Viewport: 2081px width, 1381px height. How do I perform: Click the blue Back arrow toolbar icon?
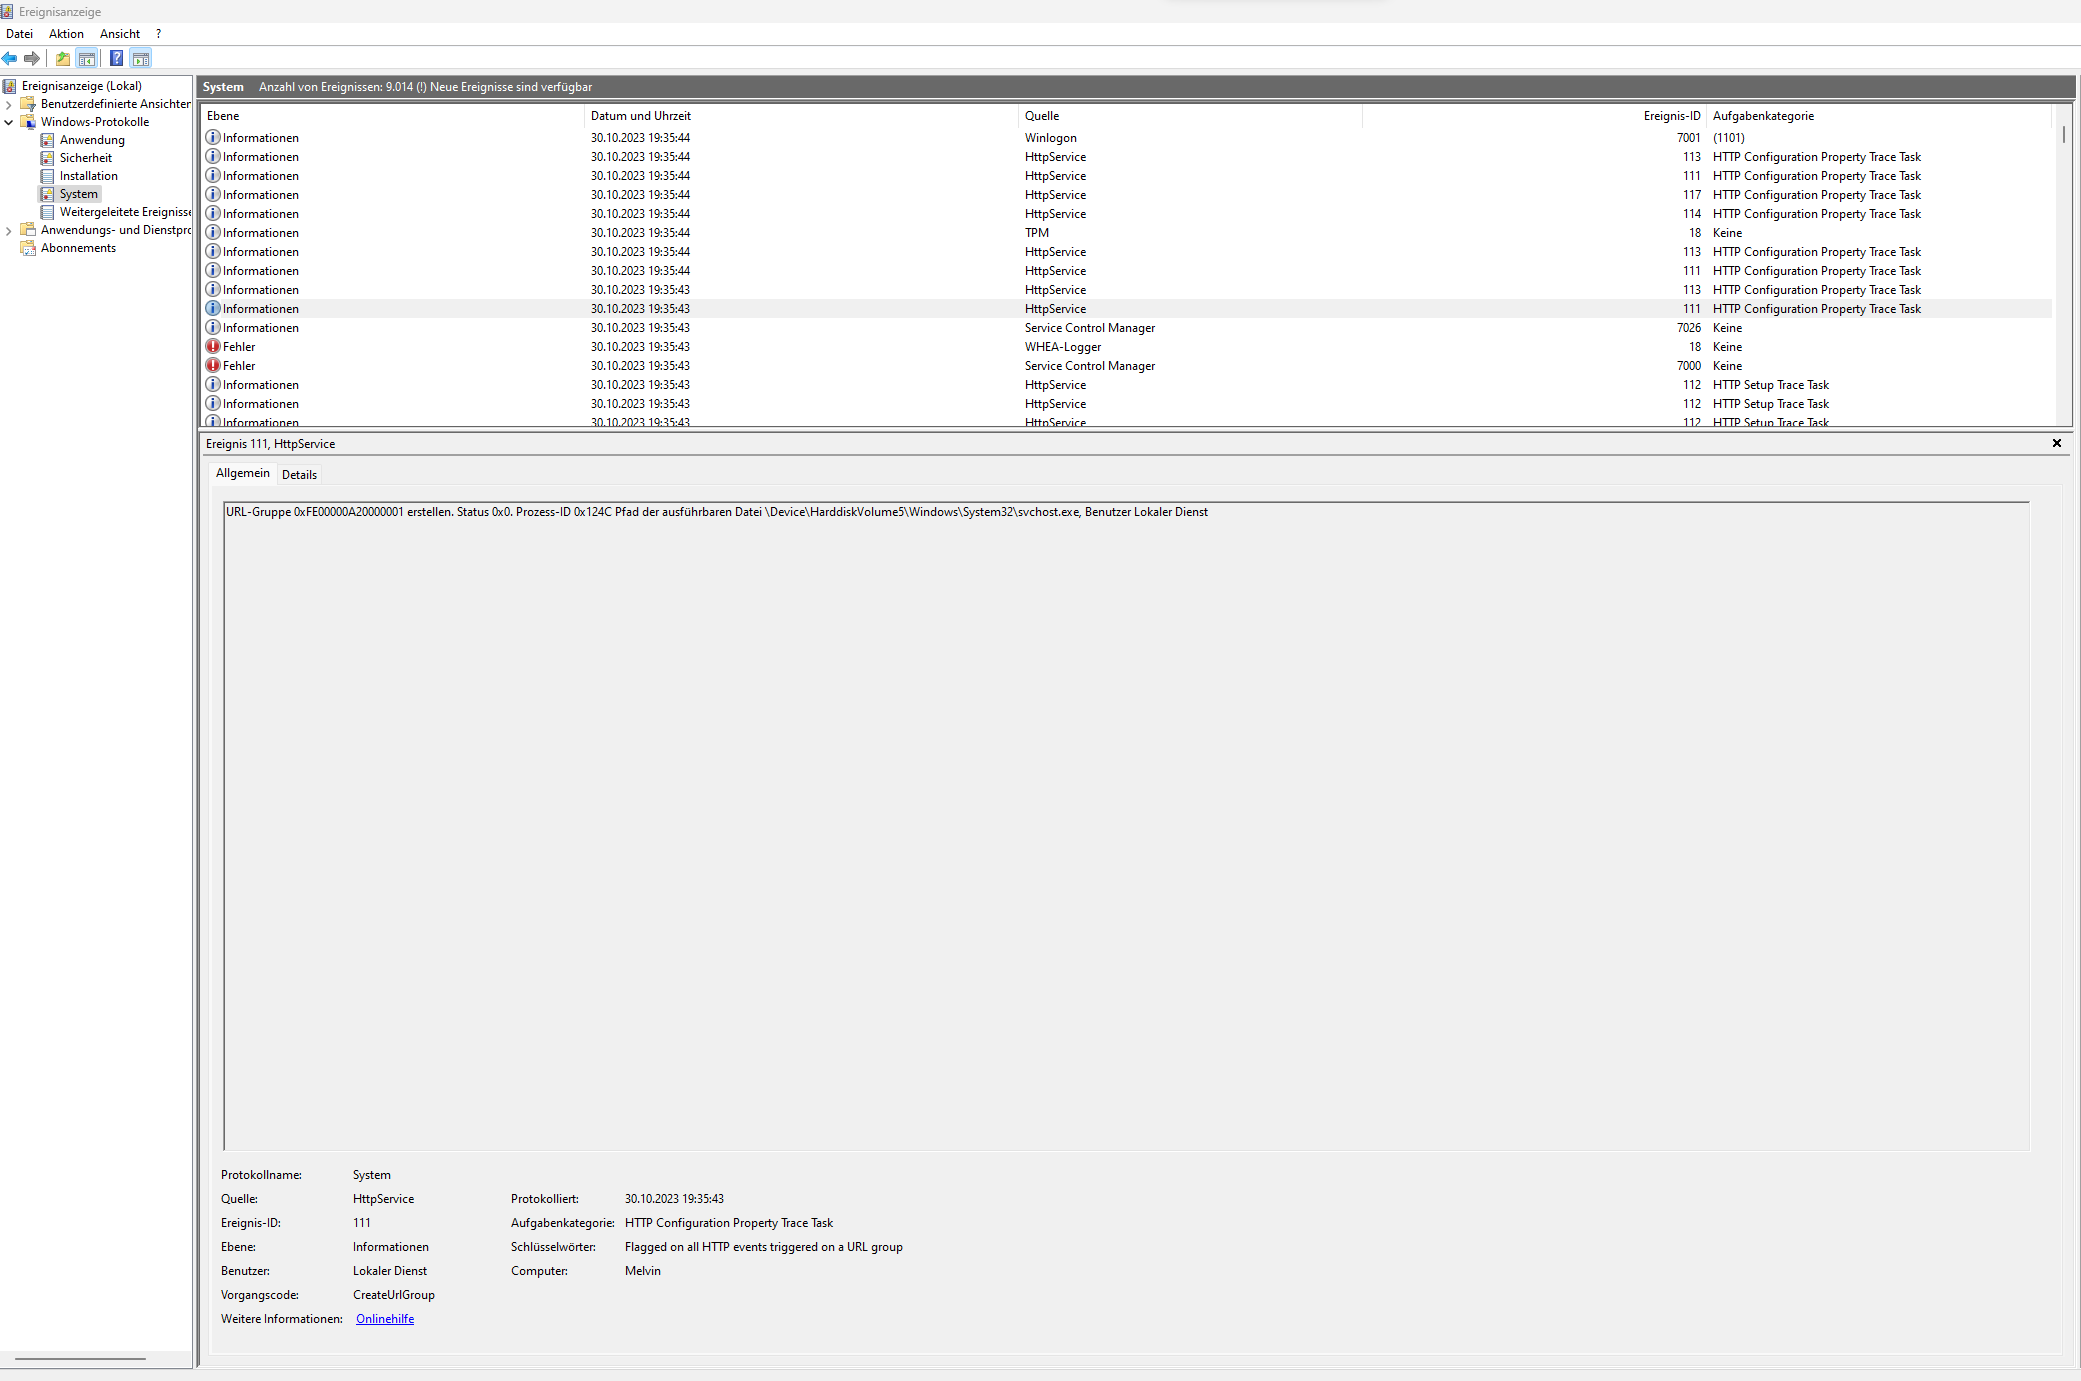[10, 58]
